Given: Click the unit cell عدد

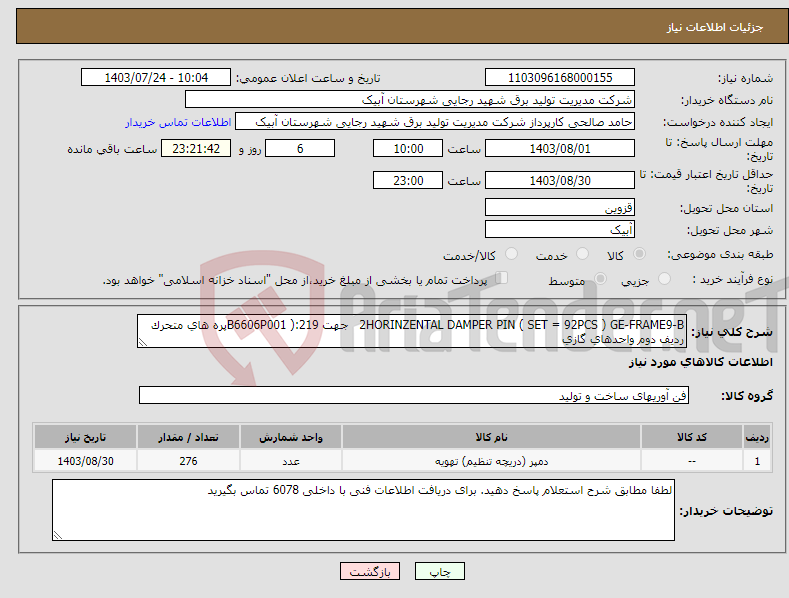Looking at the screenshot, I should pyautogui.click(x=291, y=461).
